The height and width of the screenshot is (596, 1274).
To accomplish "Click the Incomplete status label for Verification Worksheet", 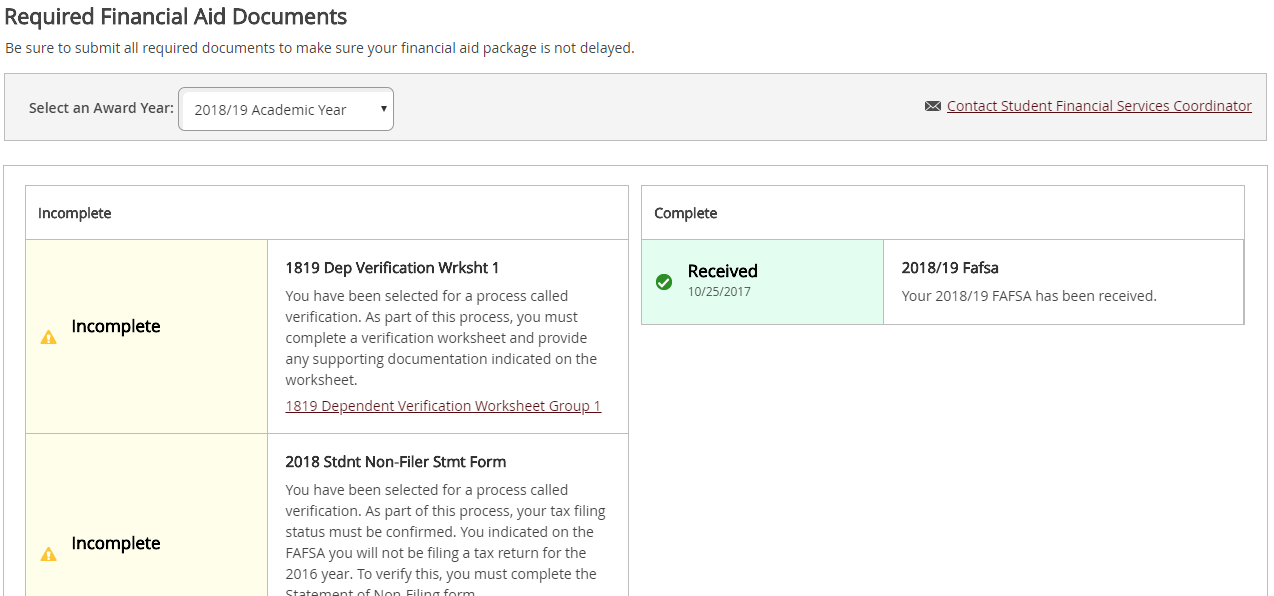I will [x=116, y=327].
